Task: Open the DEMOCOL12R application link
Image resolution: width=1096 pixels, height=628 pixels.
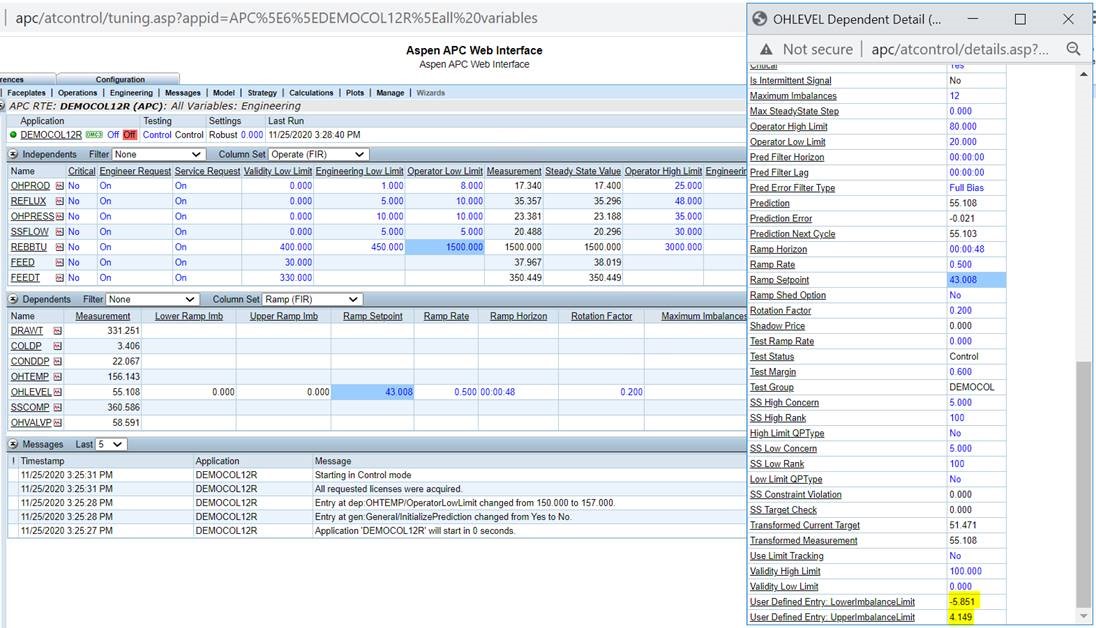Action: click(x=51, y=135)
